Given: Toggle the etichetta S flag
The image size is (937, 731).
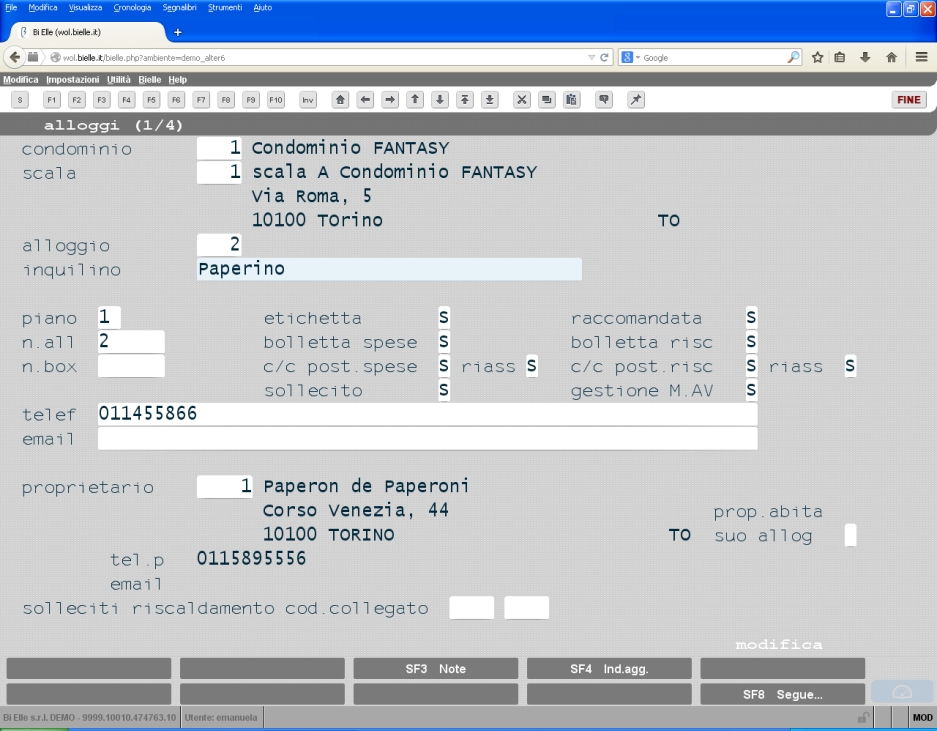Looking at the screenshot, I should [x=443, y=317].
